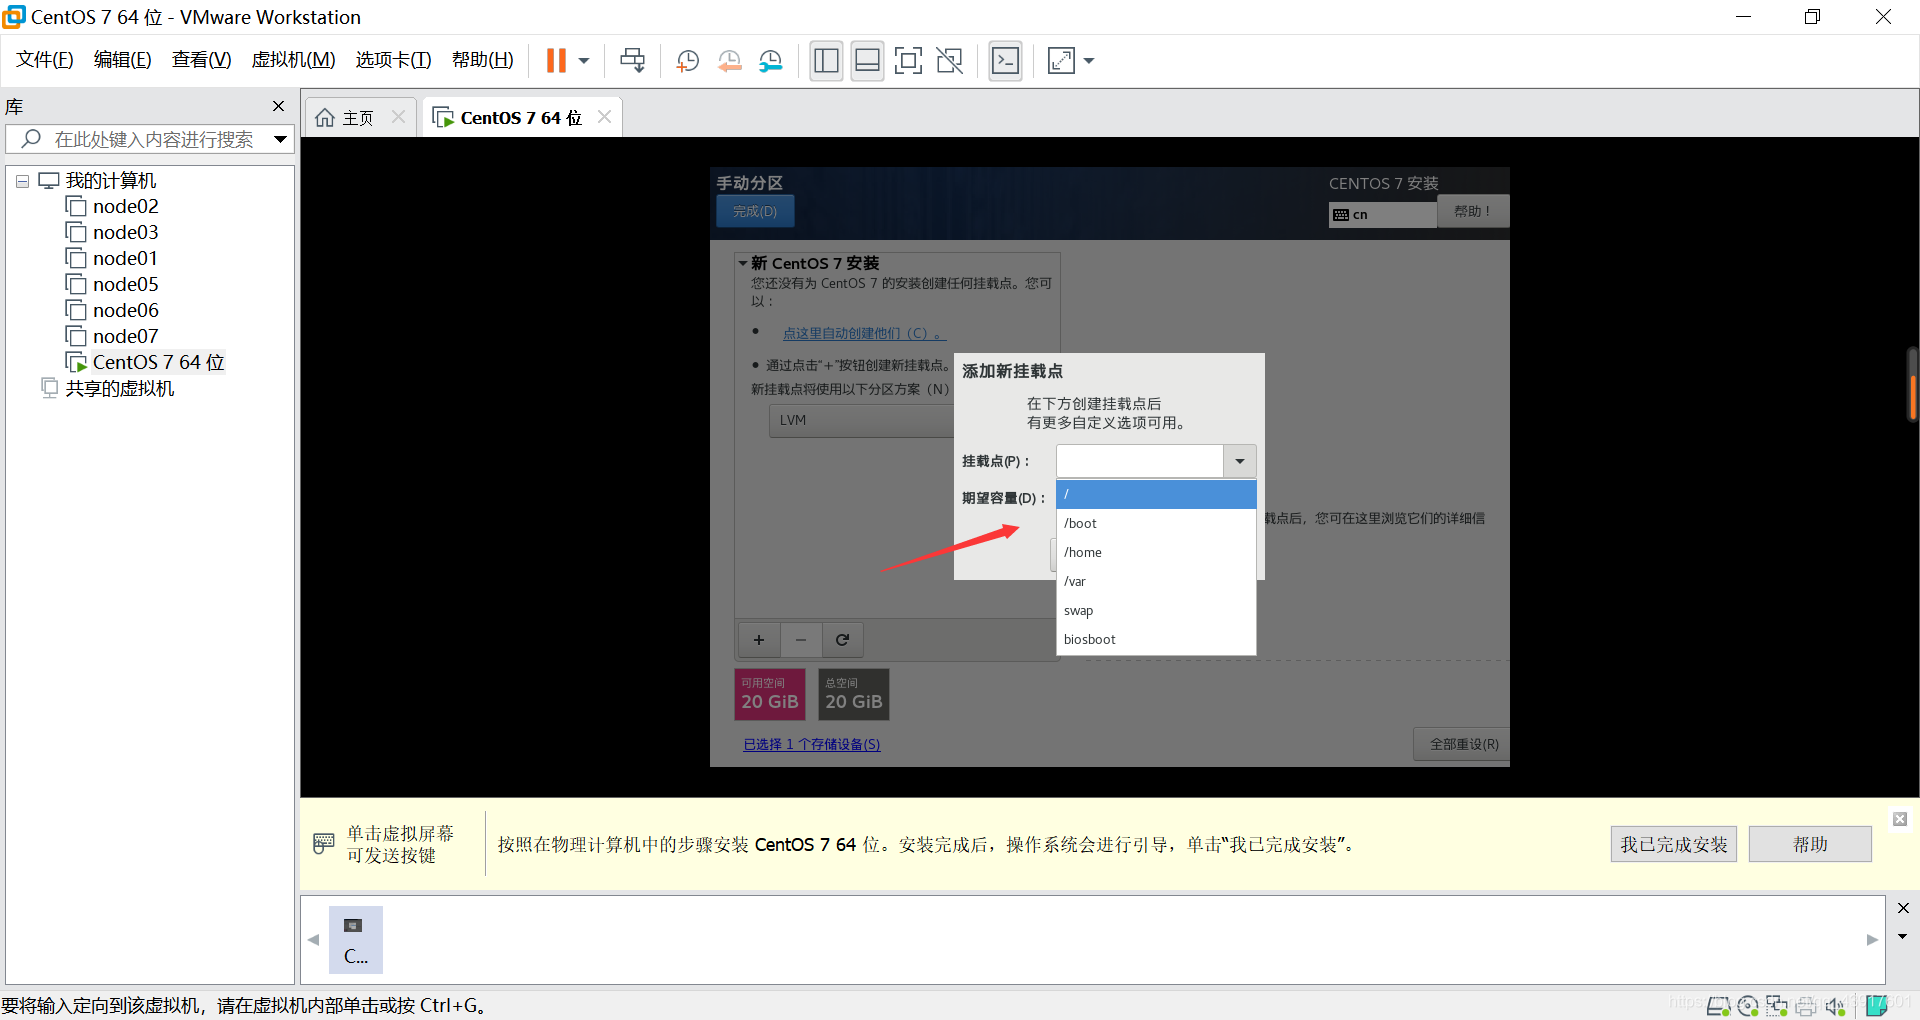Viewport: 1920px width, 1020px height.
Task: Click the 挂载点 mount point text field
Action: 1139,461
